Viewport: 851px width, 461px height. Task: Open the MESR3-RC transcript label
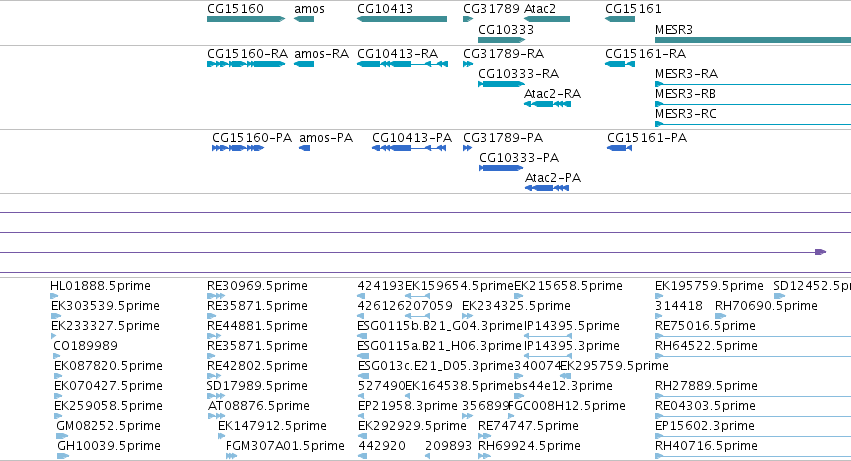pyautogui.click(x=685, y=114)
